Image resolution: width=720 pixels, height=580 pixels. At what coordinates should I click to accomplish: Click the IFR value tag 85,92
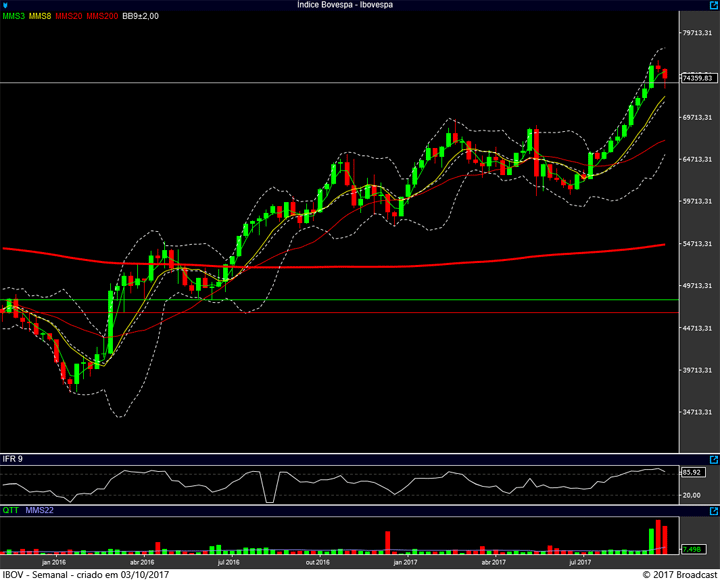pyautogui.click(x=690, y=472)
